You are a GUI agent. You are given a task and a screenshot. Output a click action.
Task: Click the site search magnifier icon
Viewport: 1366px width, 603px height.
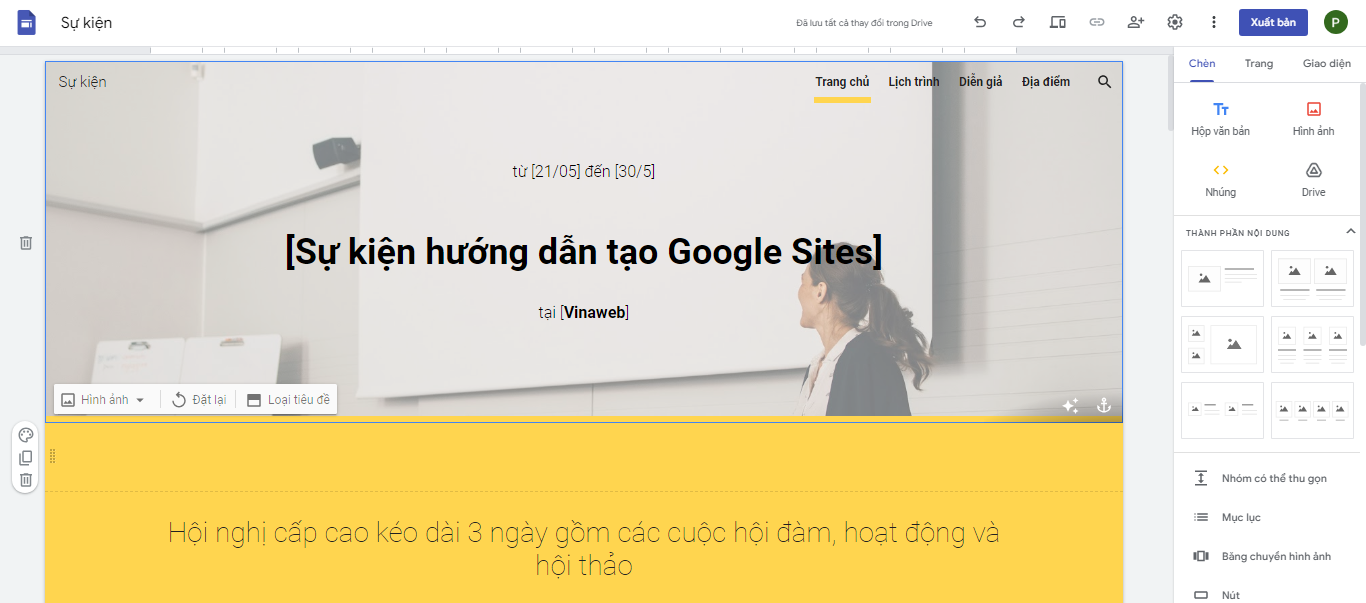pos(1105,82)
